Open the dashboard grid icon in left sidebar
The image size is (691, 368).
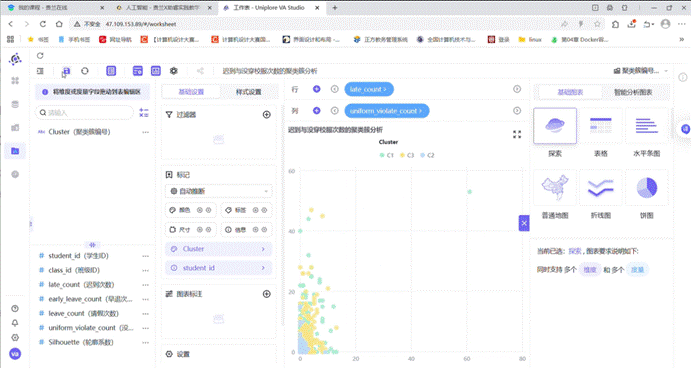click(x=15, y=81)
